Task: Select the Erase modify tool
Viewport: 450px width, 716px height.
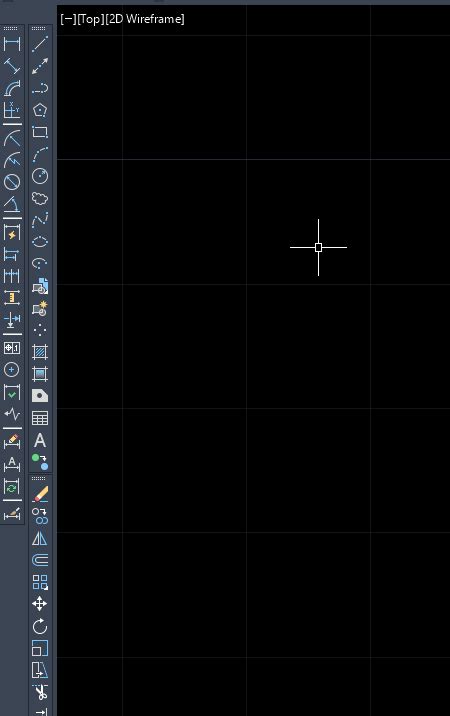Action: click(40, 494)
